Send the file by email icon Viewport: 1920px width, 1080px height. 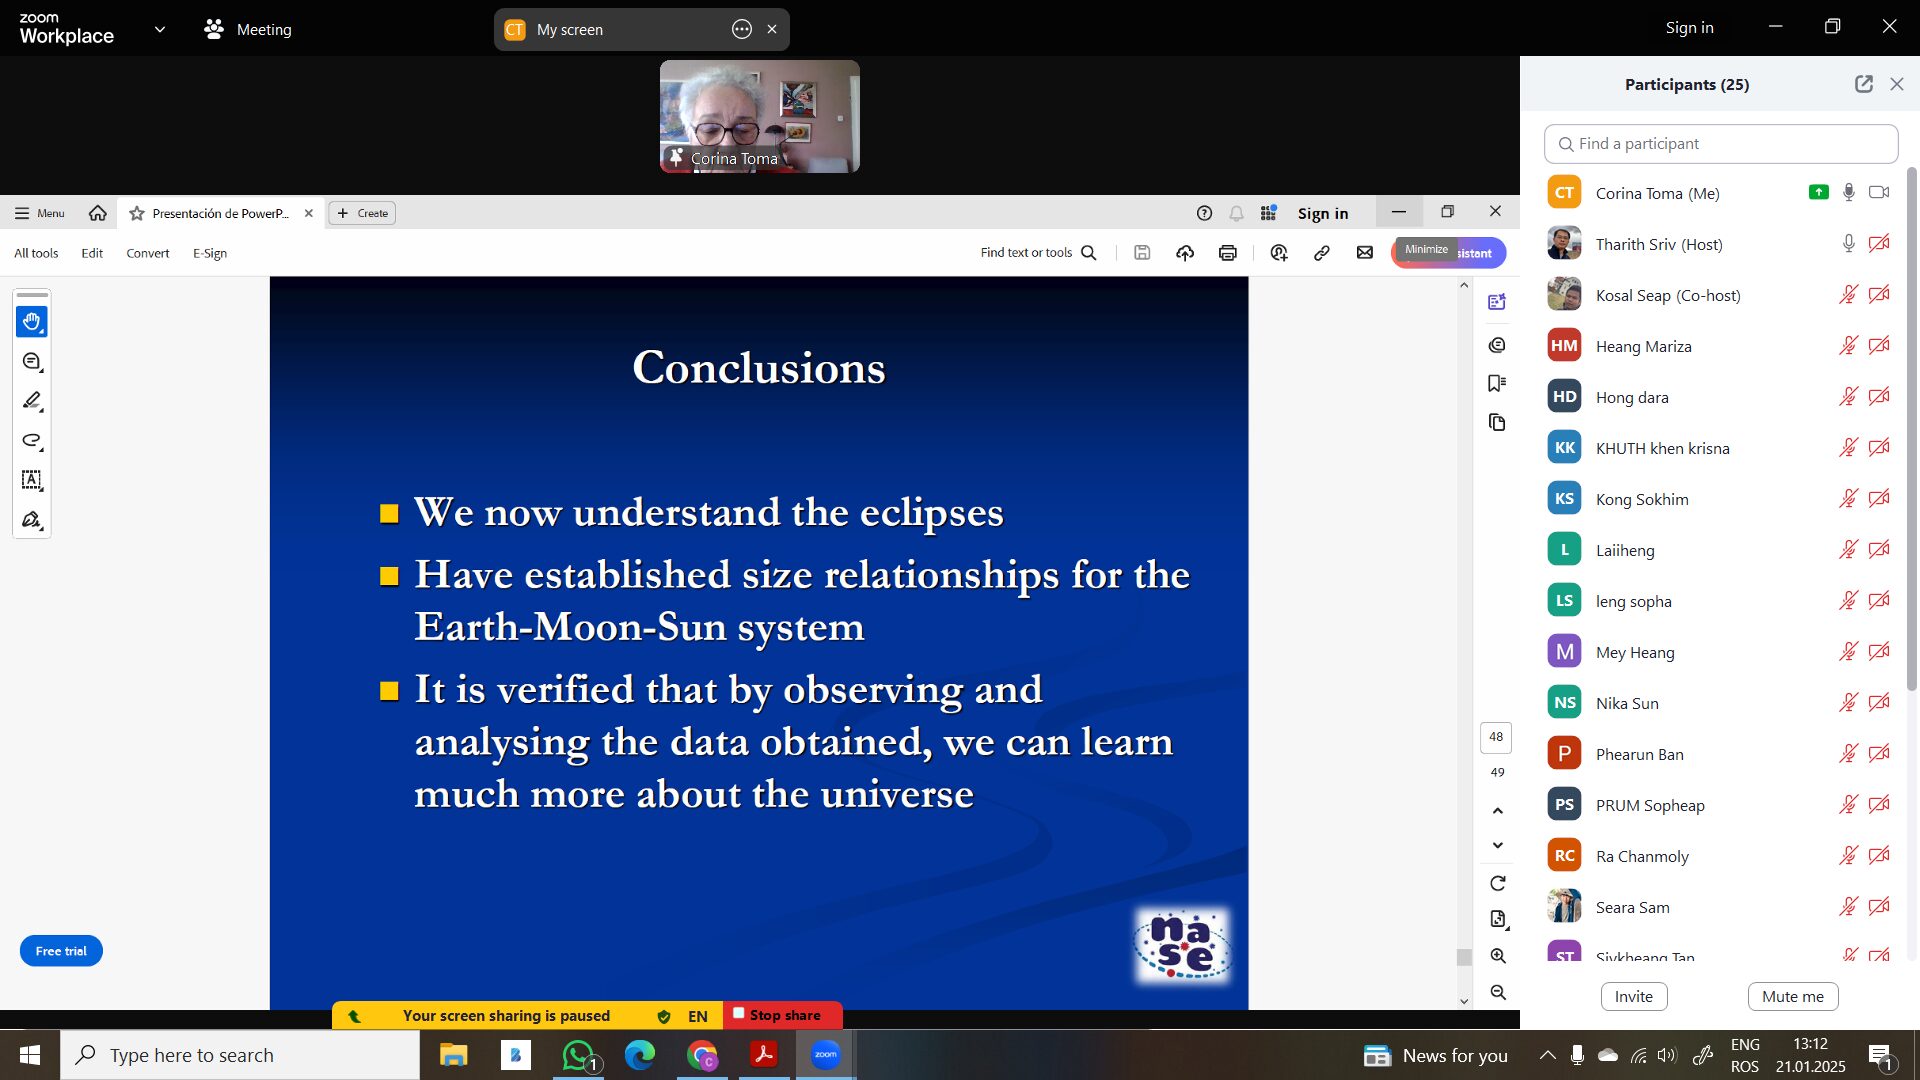pyautogui.click(x=1365, y=253)
